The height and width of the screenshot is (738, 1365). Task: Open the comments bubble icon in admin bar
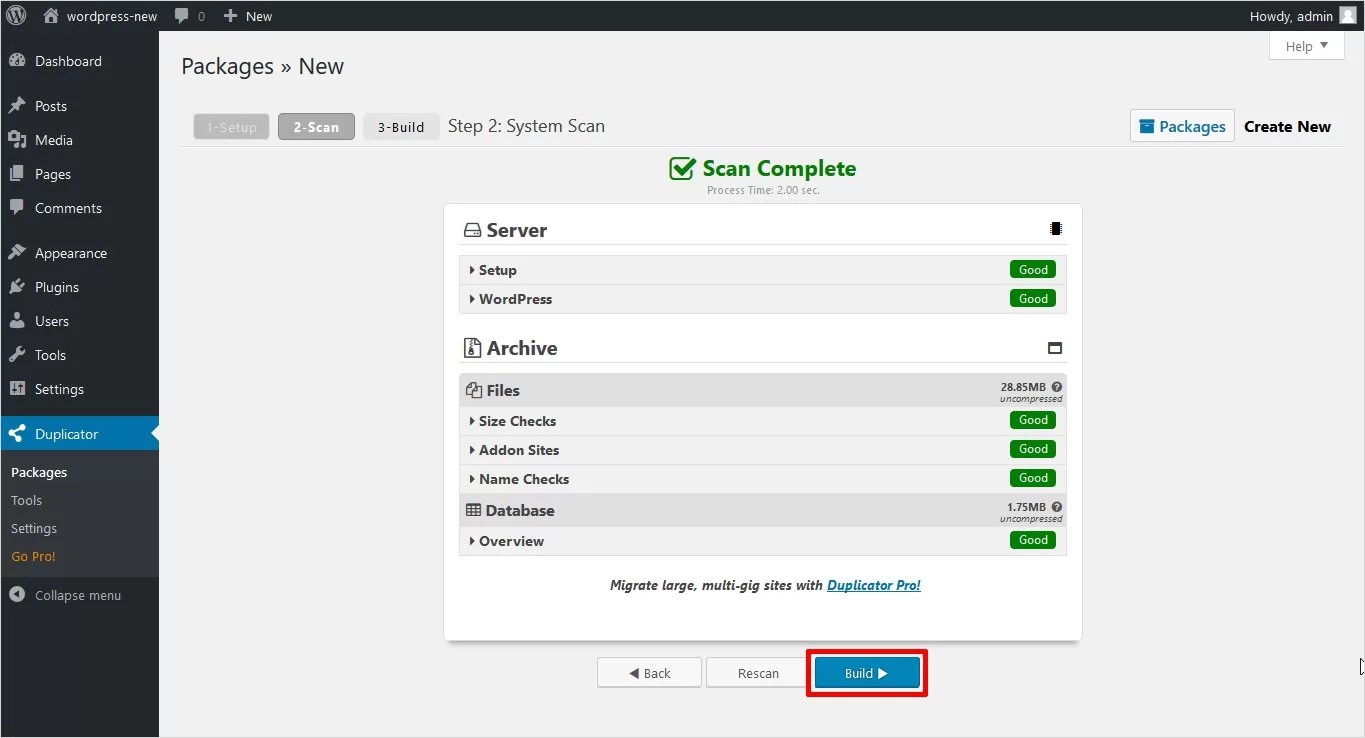coord(181,15)
